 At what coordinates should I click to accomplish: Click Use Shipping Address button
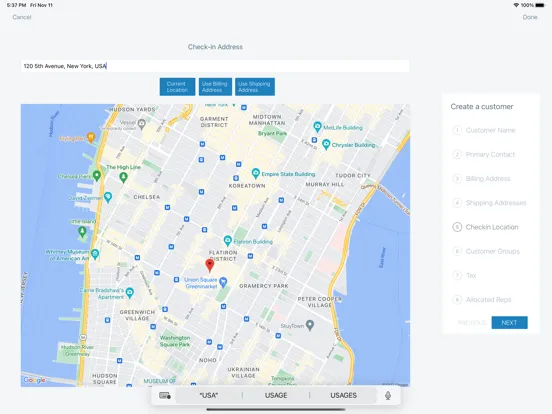[255, 87]
